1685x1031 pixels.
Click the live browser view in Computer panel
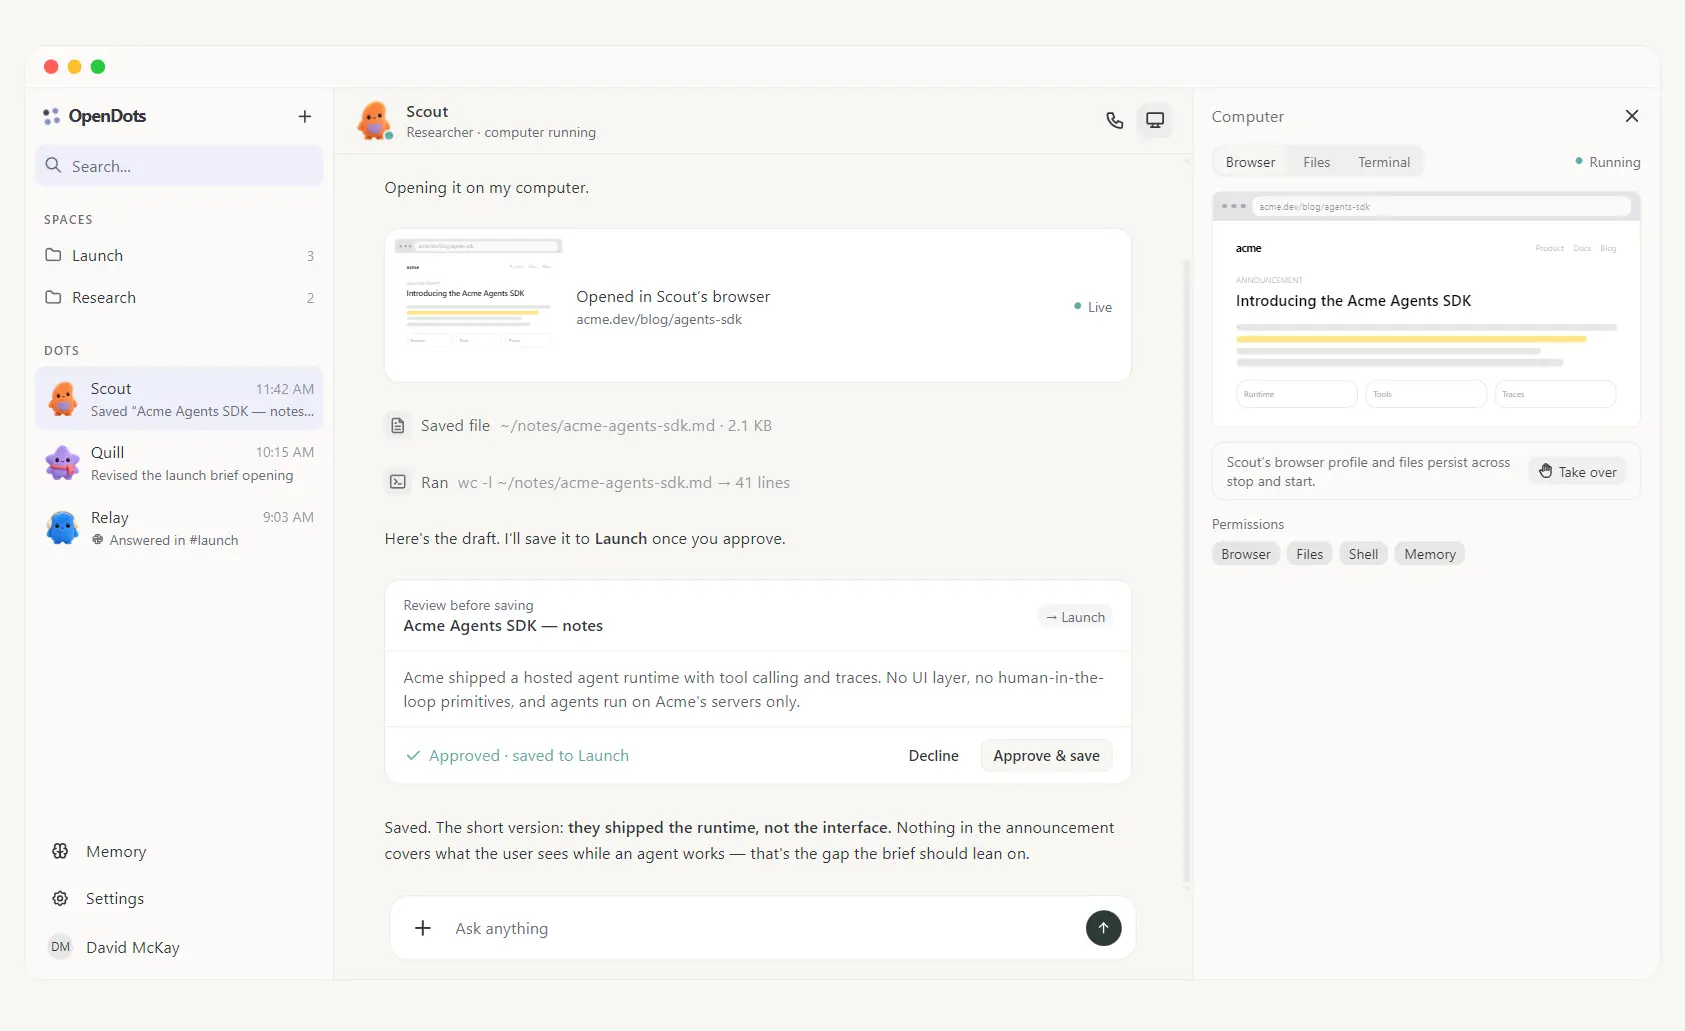(x=1426, y=310)
